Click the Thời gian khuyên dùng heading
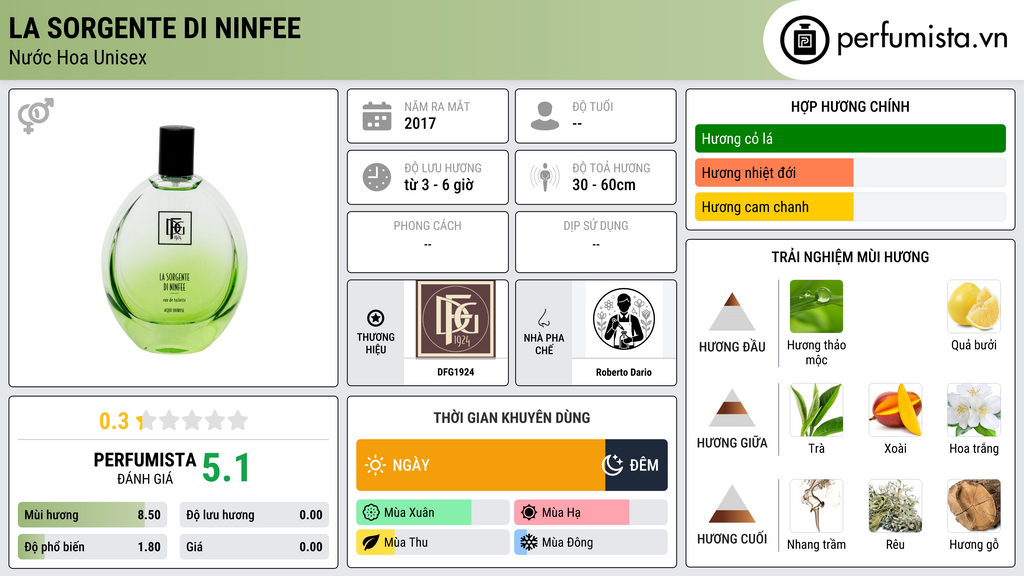This screenshot has height=576, width=1024. tap(512, 417)
